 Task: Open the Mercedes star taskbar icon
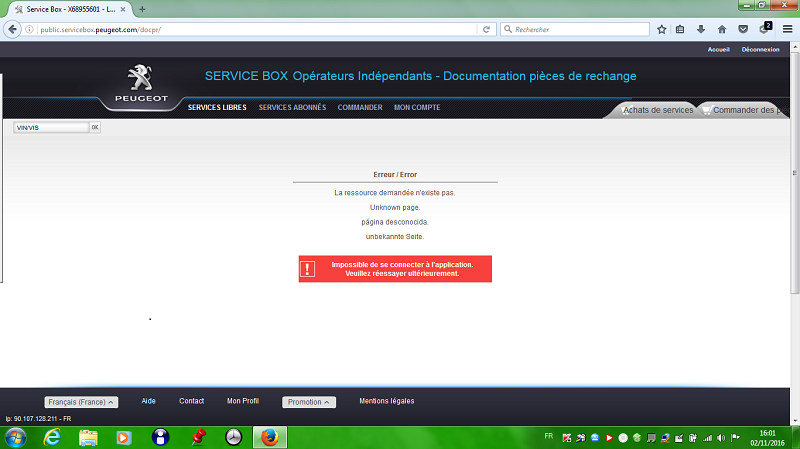pos(233,438)
